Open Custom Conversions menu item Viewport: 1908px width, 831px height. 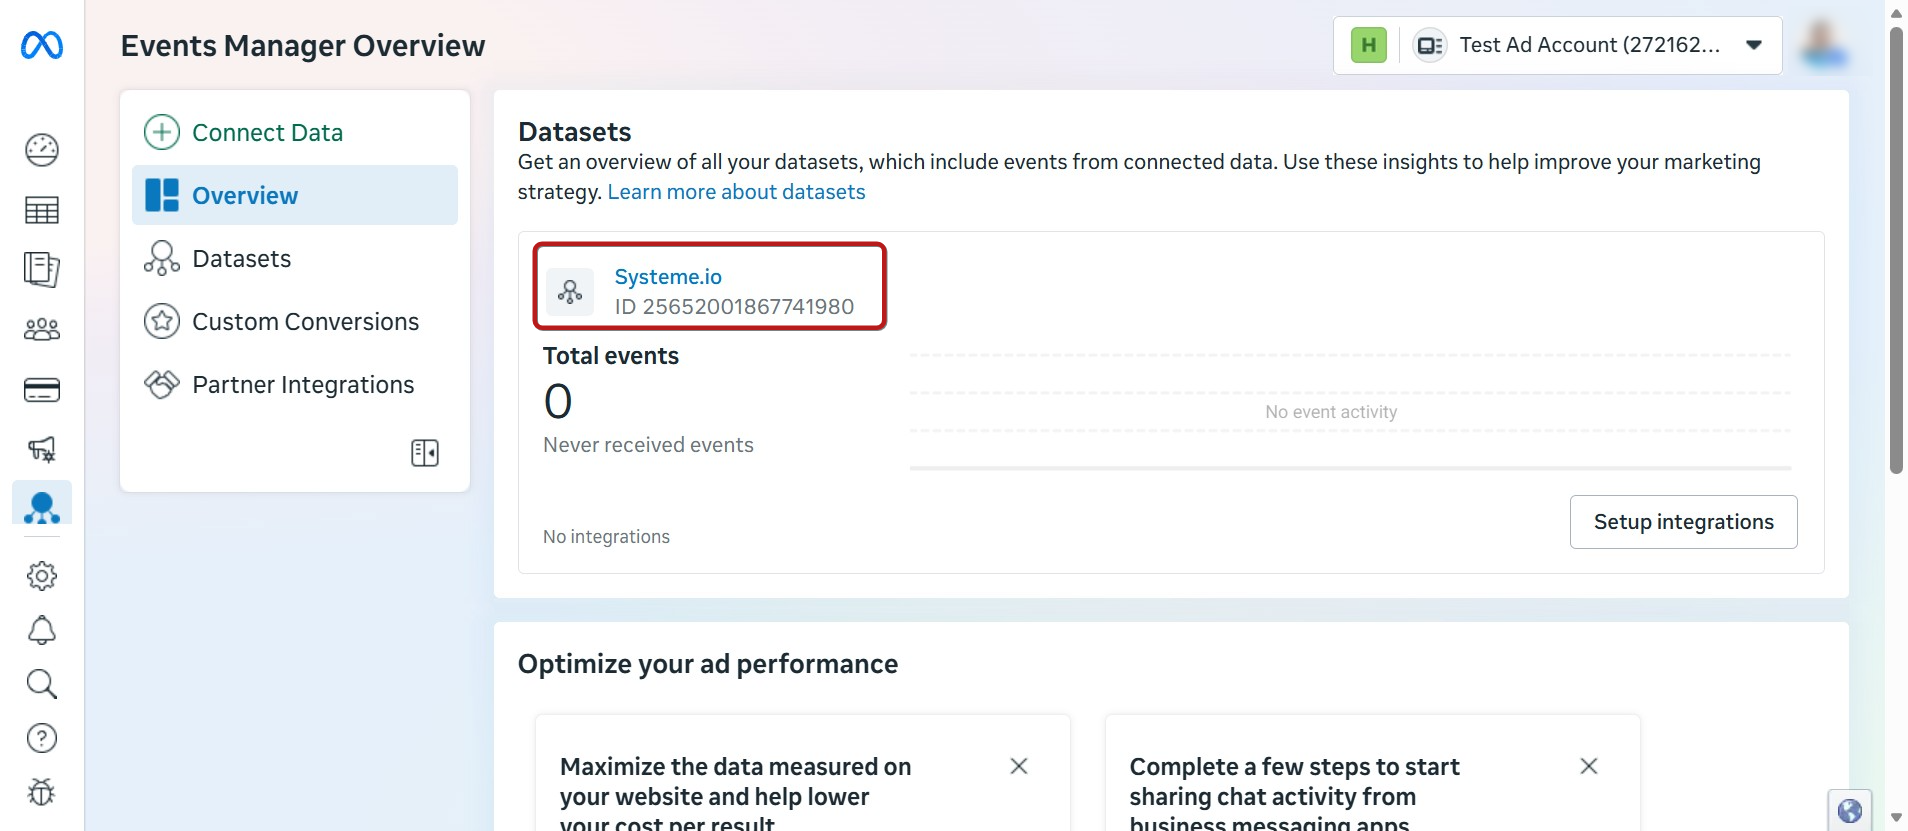pos(295,321)
